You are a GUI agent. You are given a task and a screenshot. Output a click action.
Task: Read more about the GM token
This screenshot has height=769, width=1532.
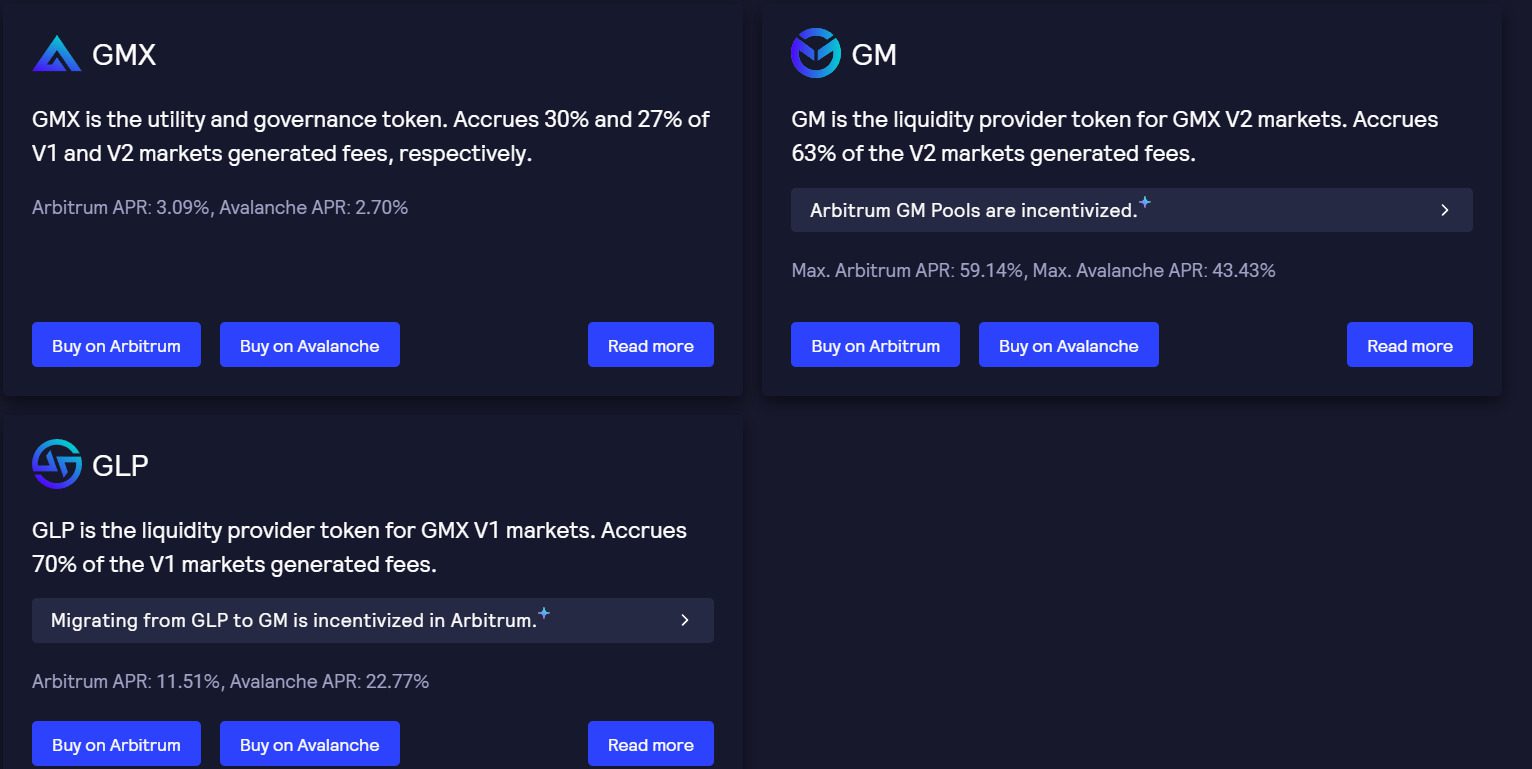click(x=1409, y=345)
